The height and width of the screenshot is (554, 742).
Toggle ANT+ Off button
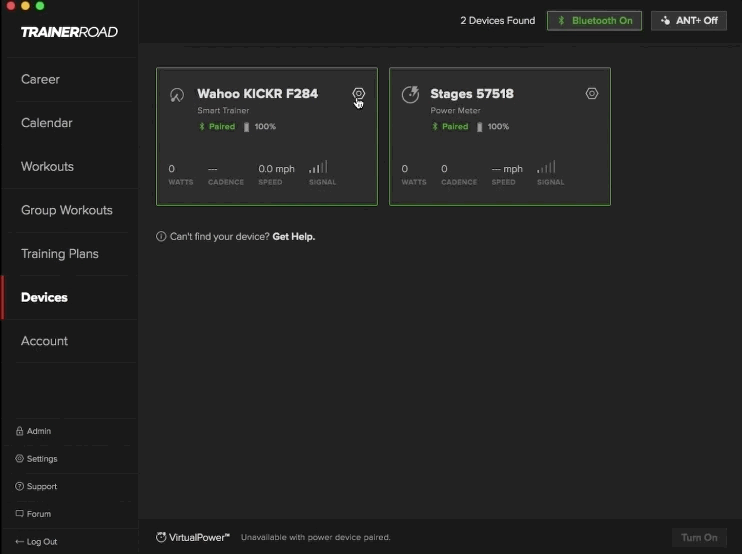(689, 21)
